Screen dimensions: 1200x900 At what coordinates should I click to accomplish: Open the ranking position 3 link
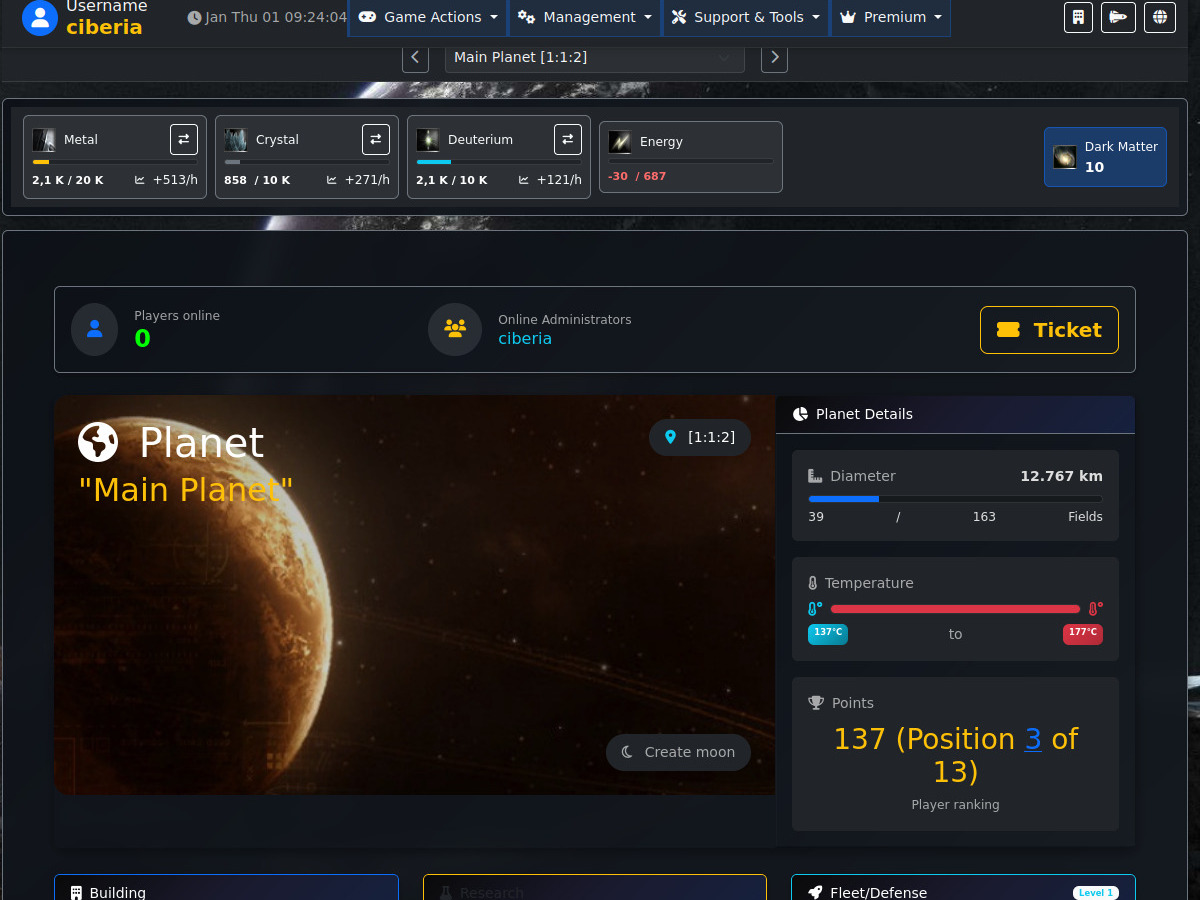tap(1033, 739)
